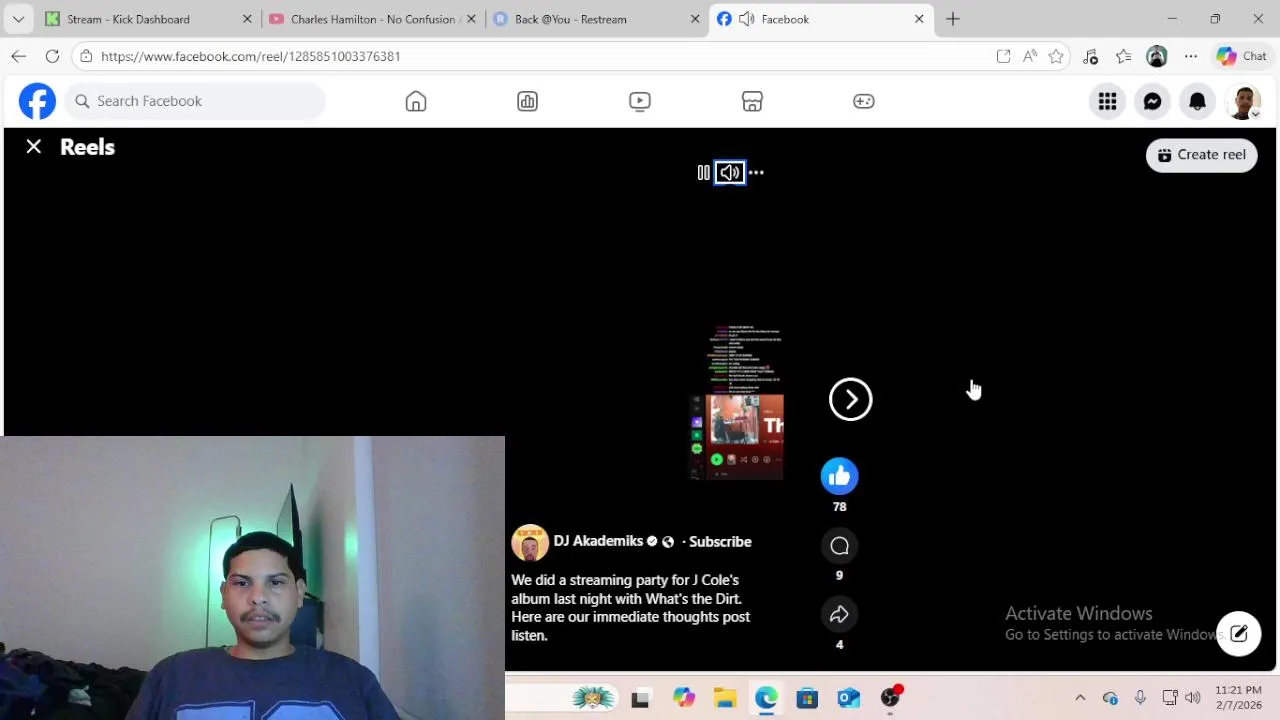This screenshot has height=720, width=1280.
Task: Go to the Facebook home icon
Action: (x=416, y=101)
